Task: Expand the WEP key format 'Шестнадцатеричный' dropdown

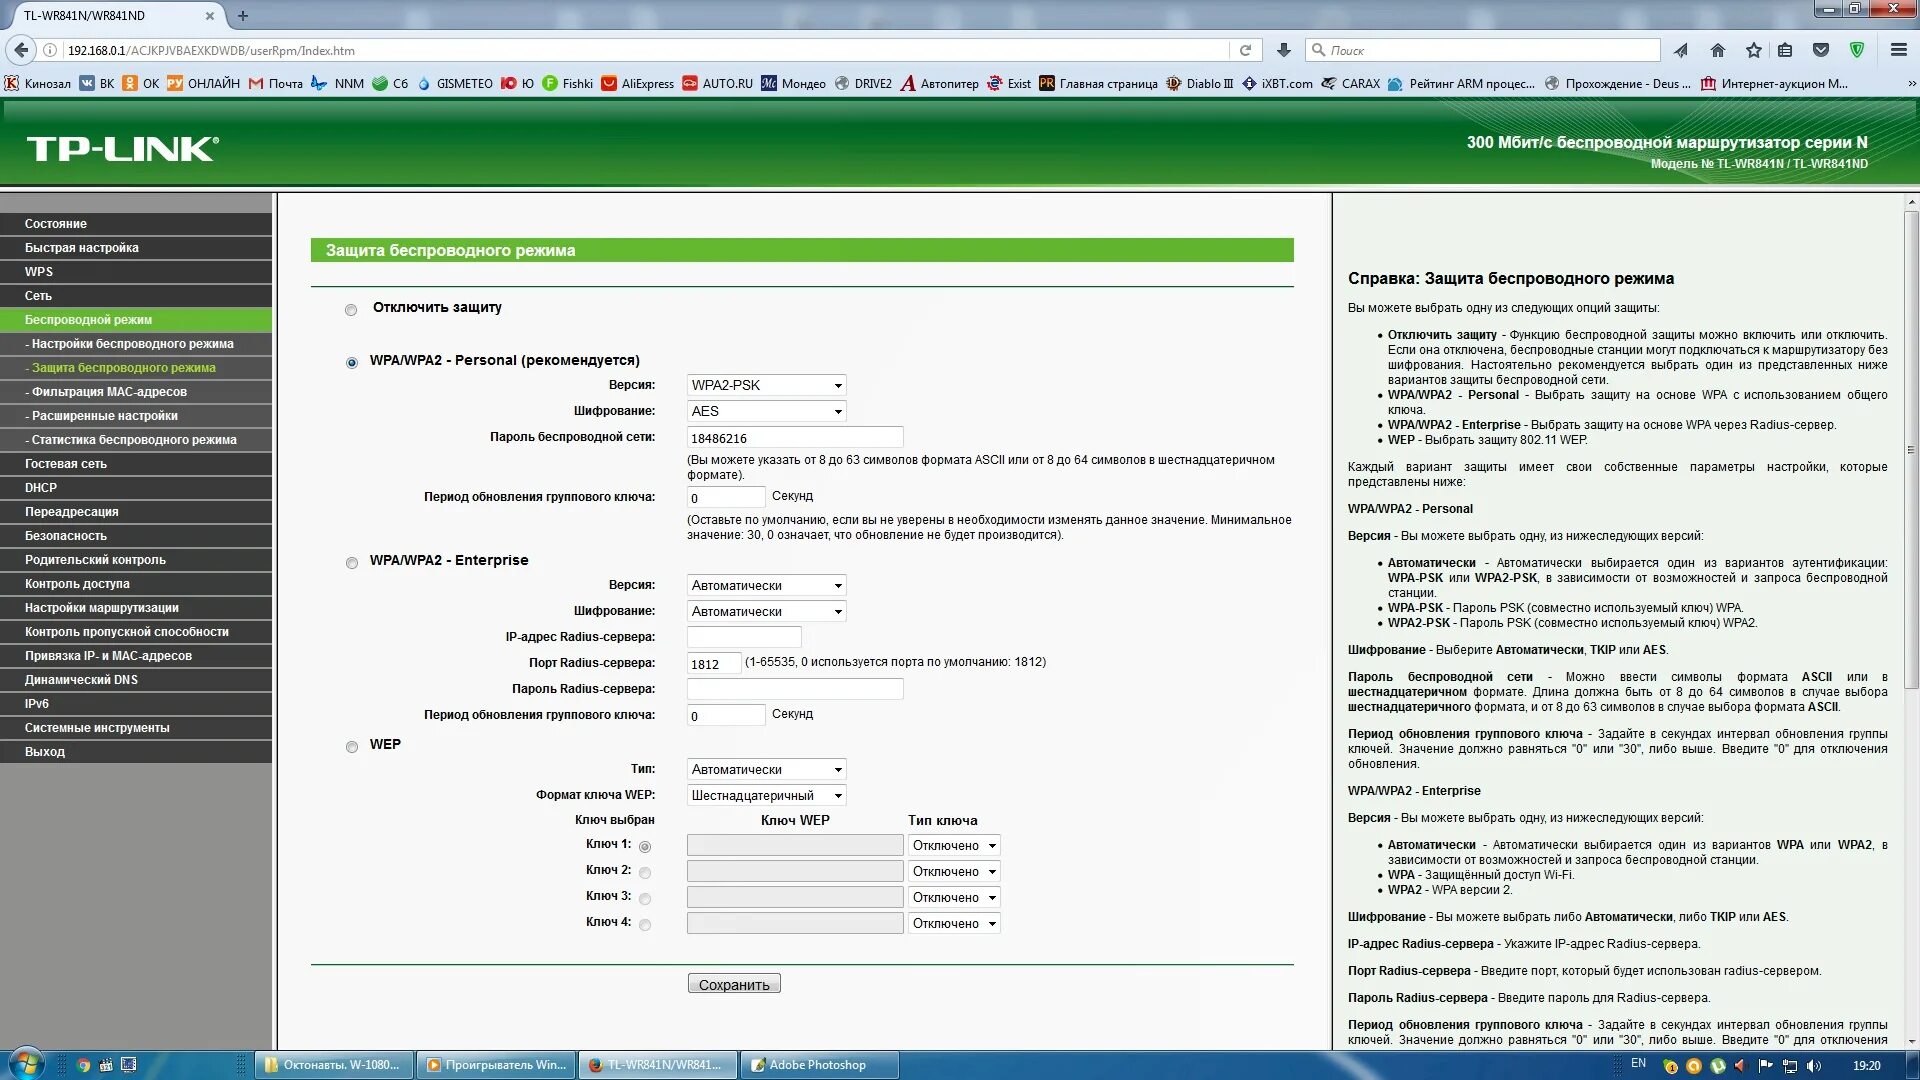Action: (766, 795)
